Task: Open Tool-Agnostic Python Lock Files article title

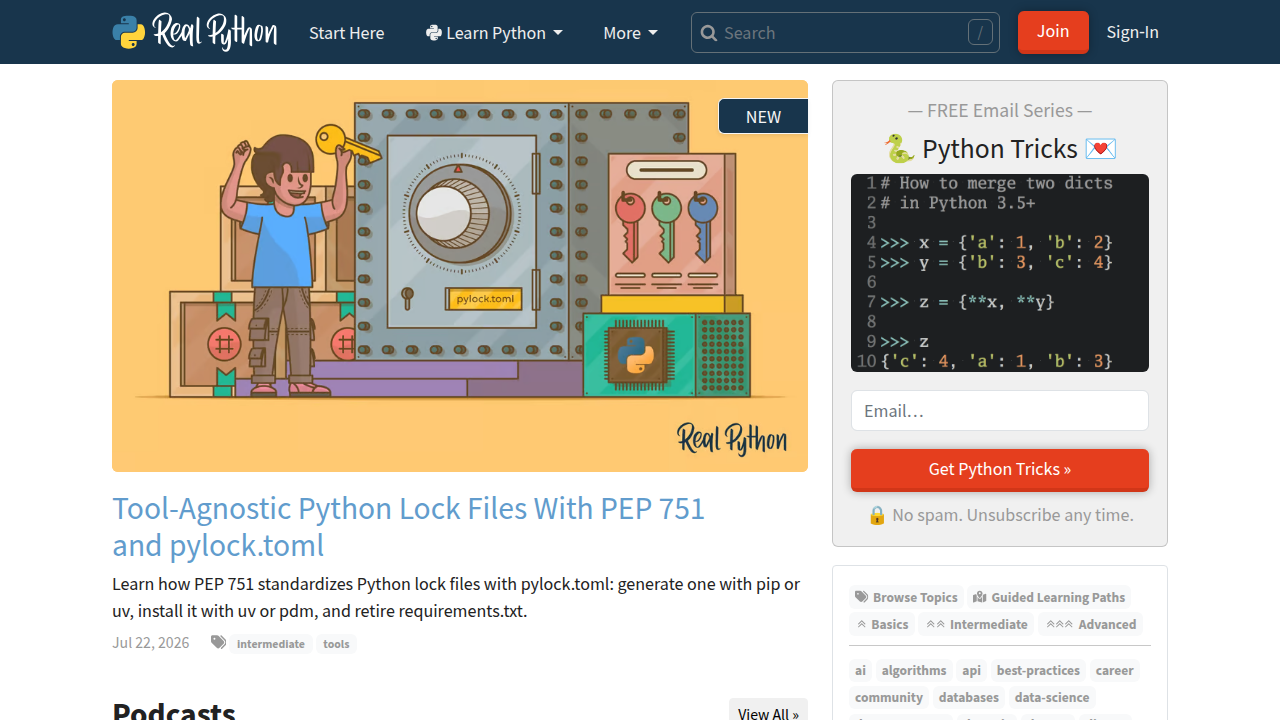Action: [408, 527]
